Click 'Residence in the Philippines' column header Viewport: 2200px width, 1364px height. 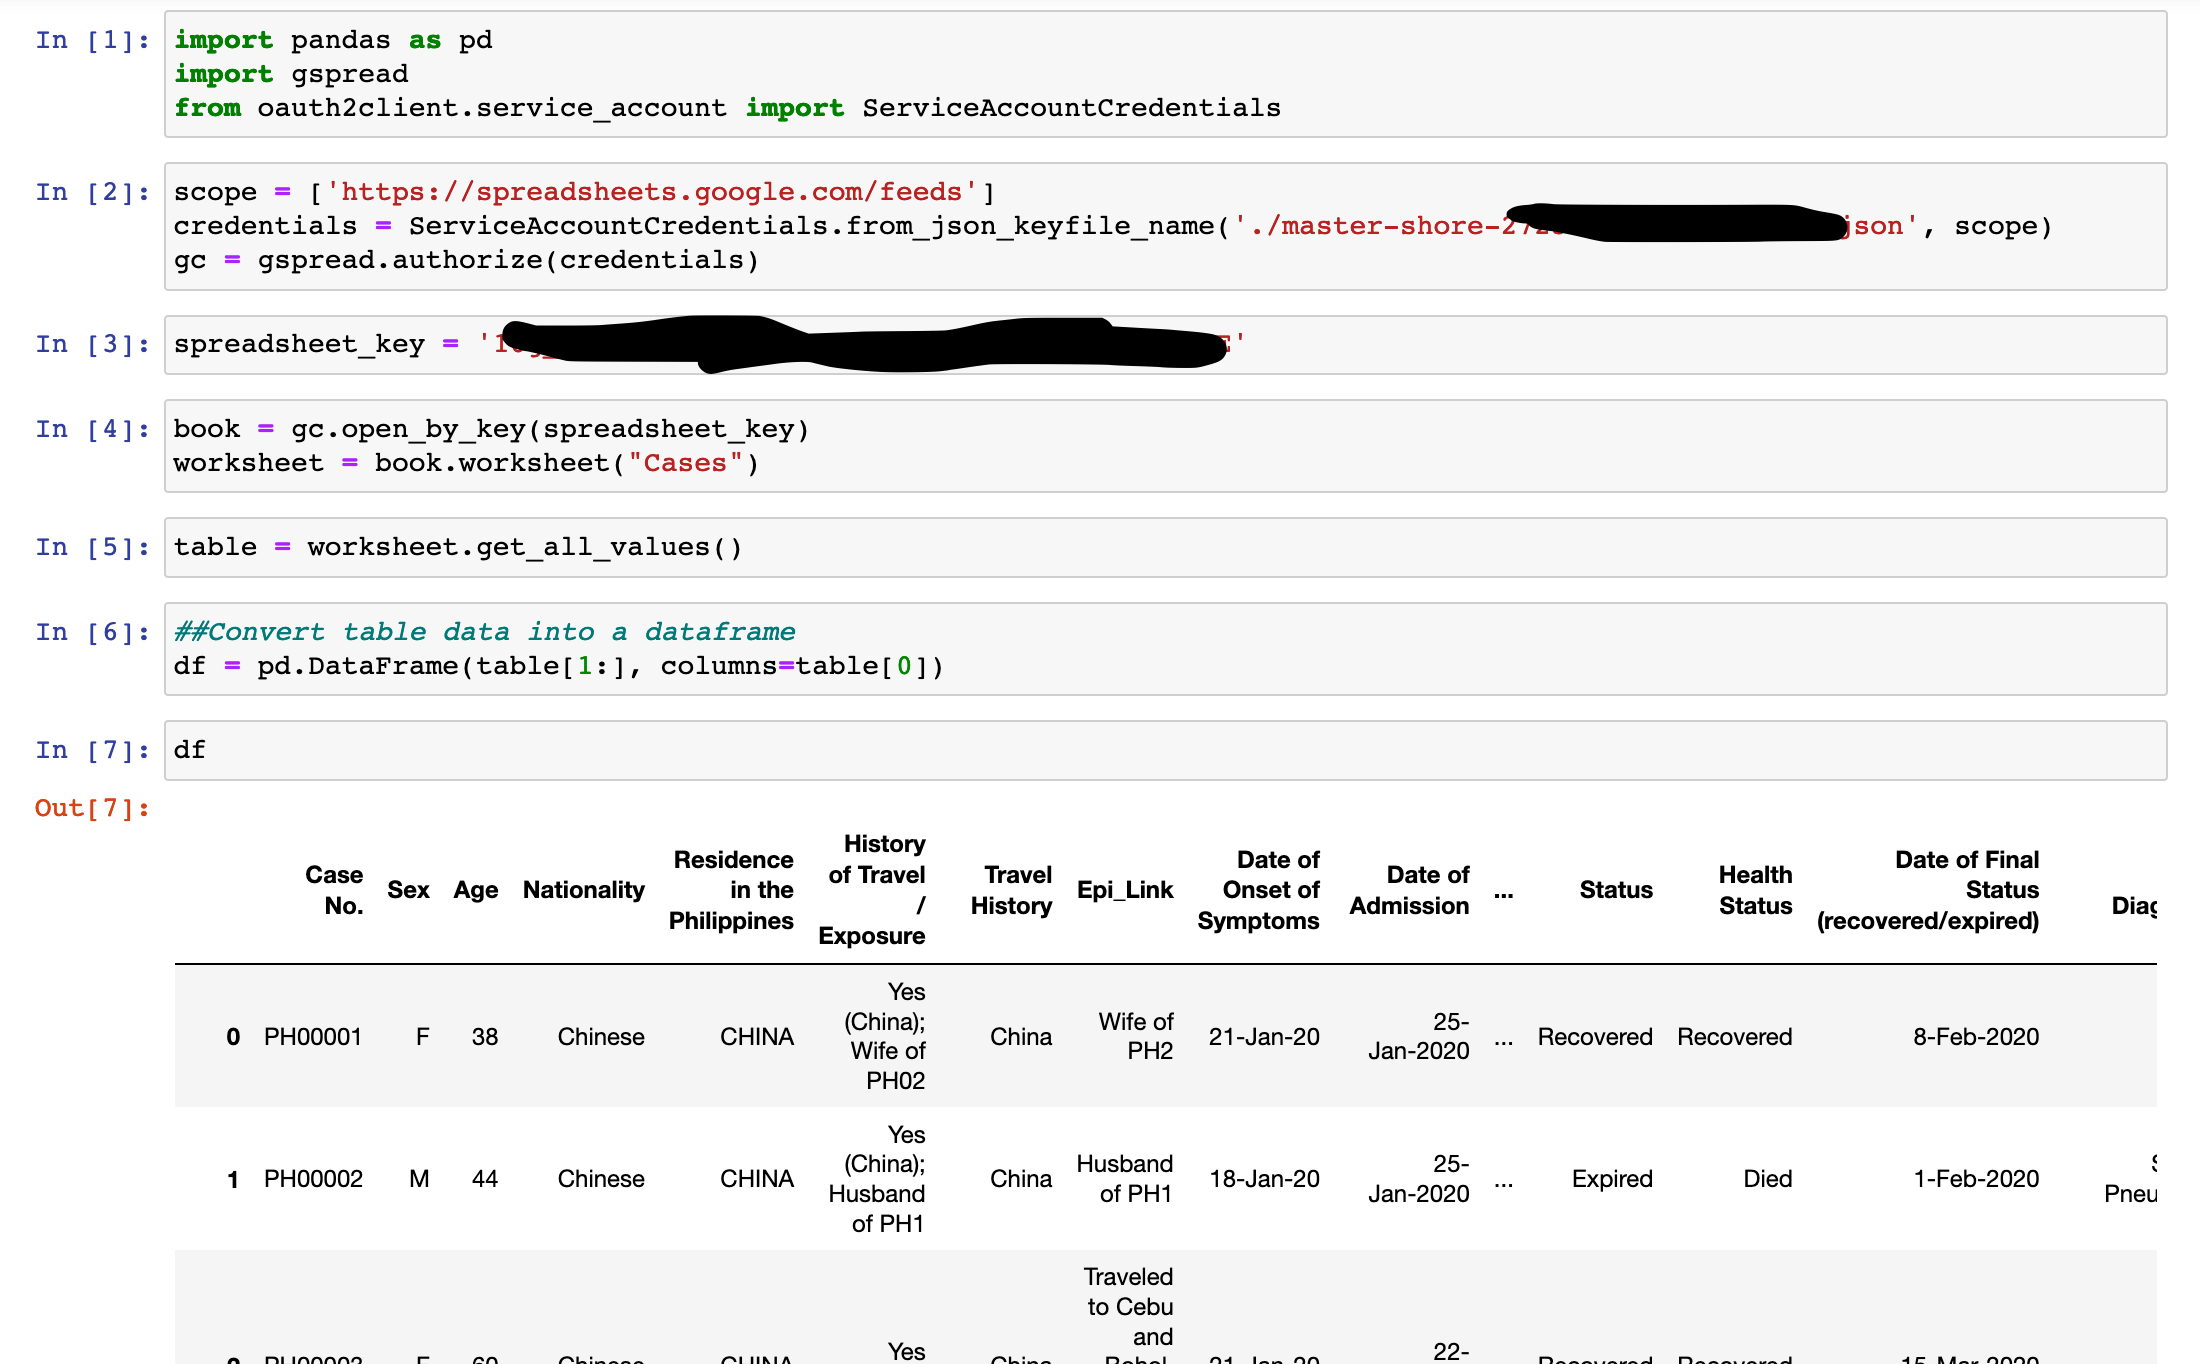(731, 890)
